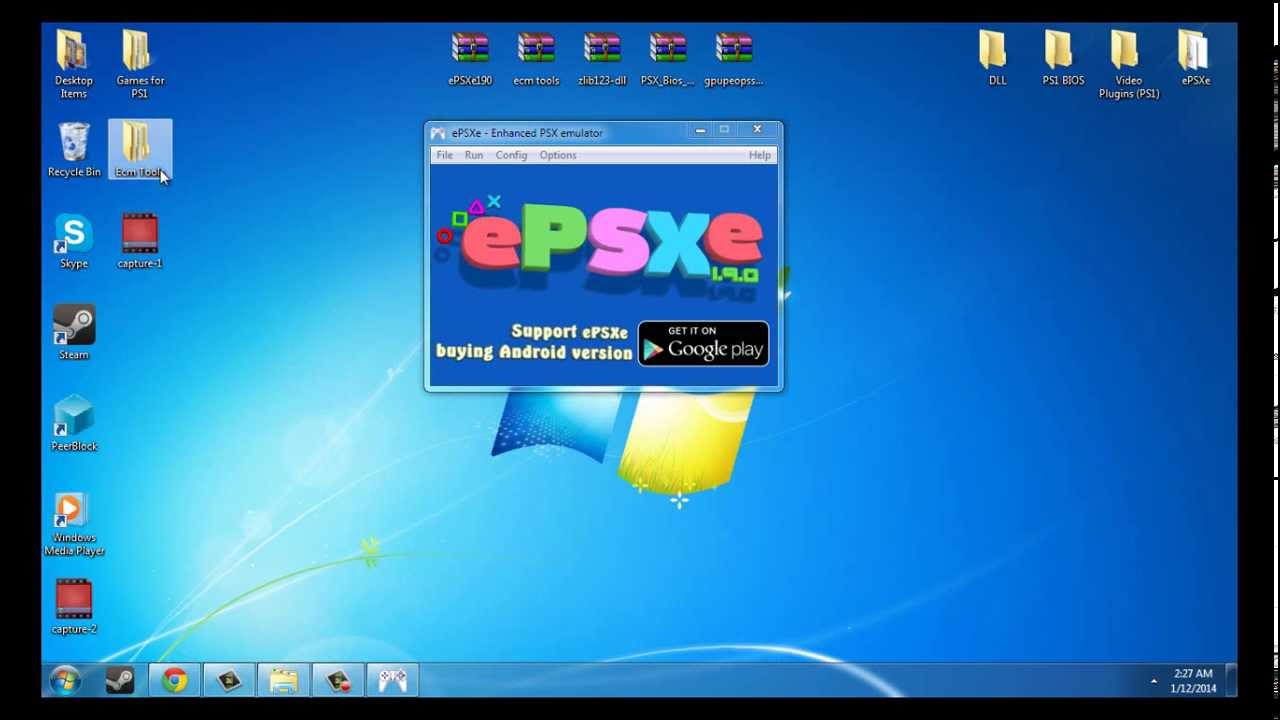The width and height of the screenshot is (1280, 720).
Task: Open the Windows Start menu
Action: [66, 681]
